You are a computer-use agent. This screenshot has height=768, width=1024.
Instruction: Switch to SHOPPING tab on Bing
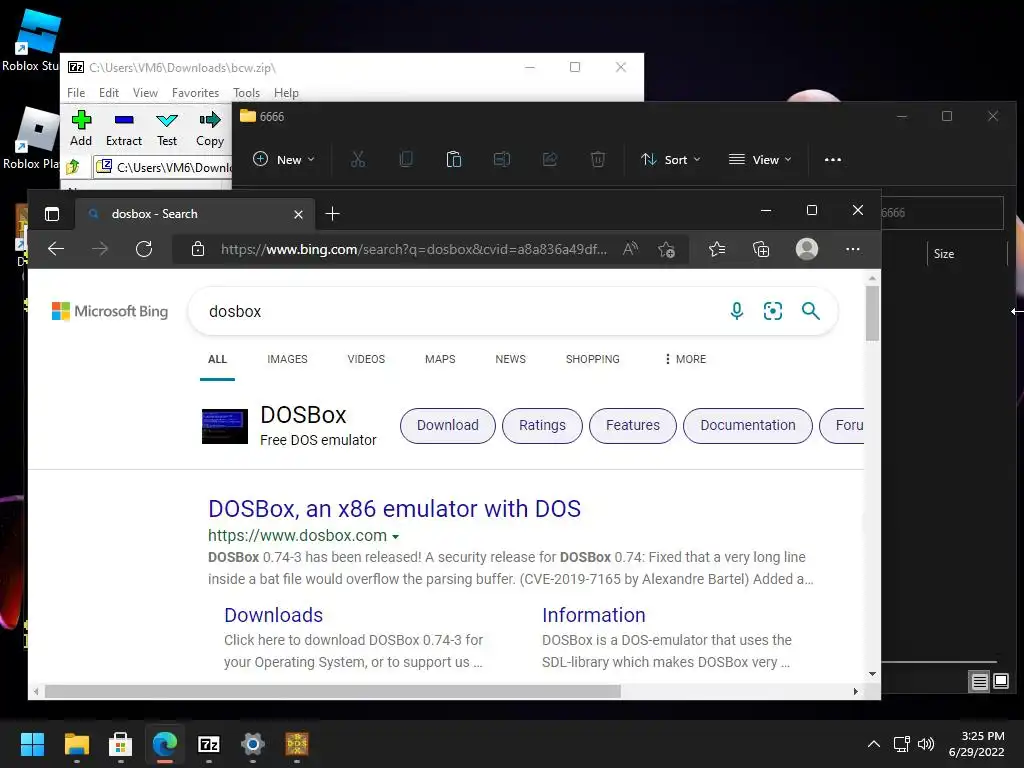coord(593,359)
